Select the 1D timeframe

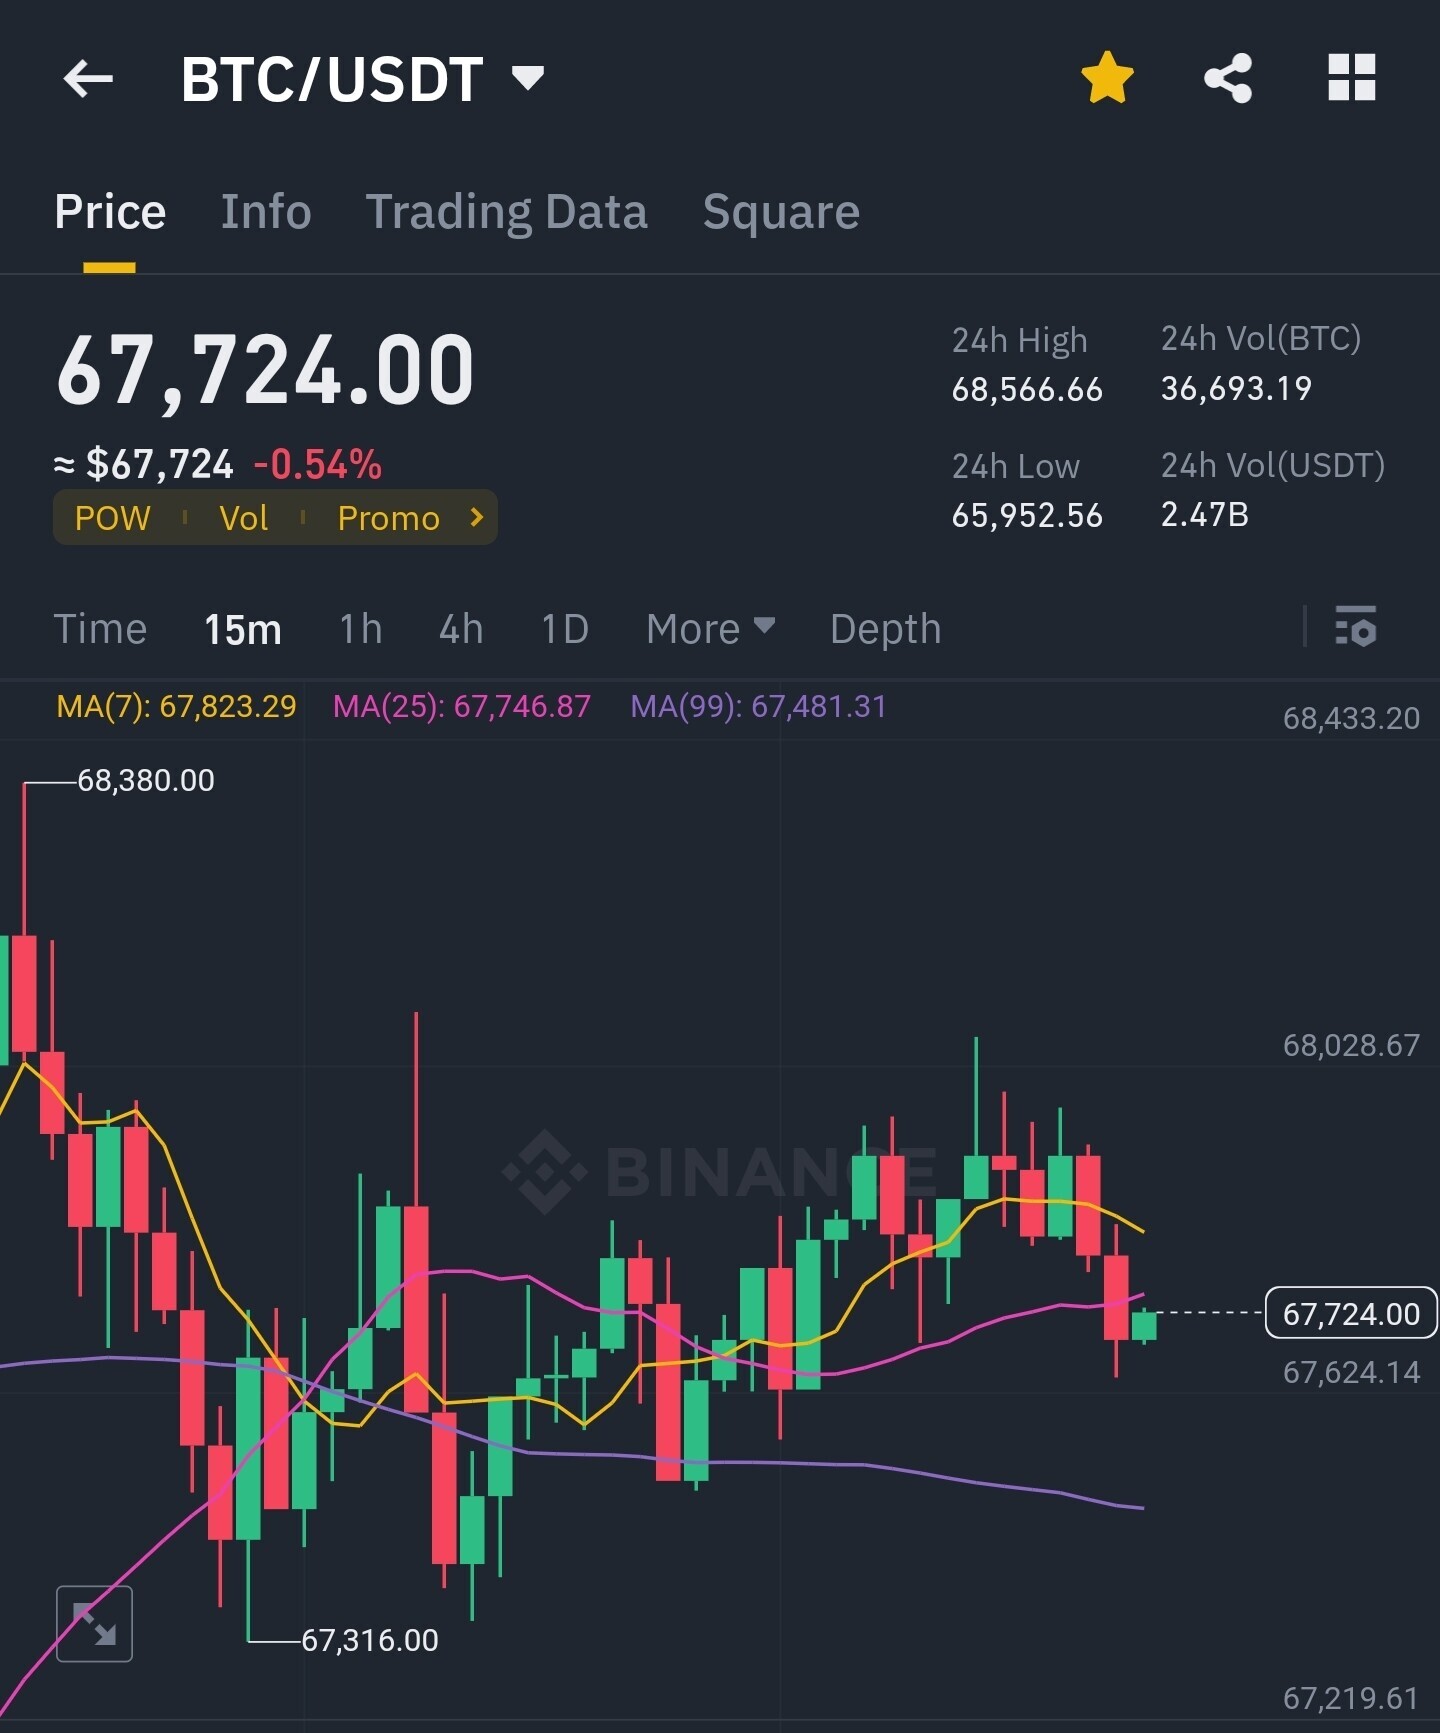coord(564,629)
